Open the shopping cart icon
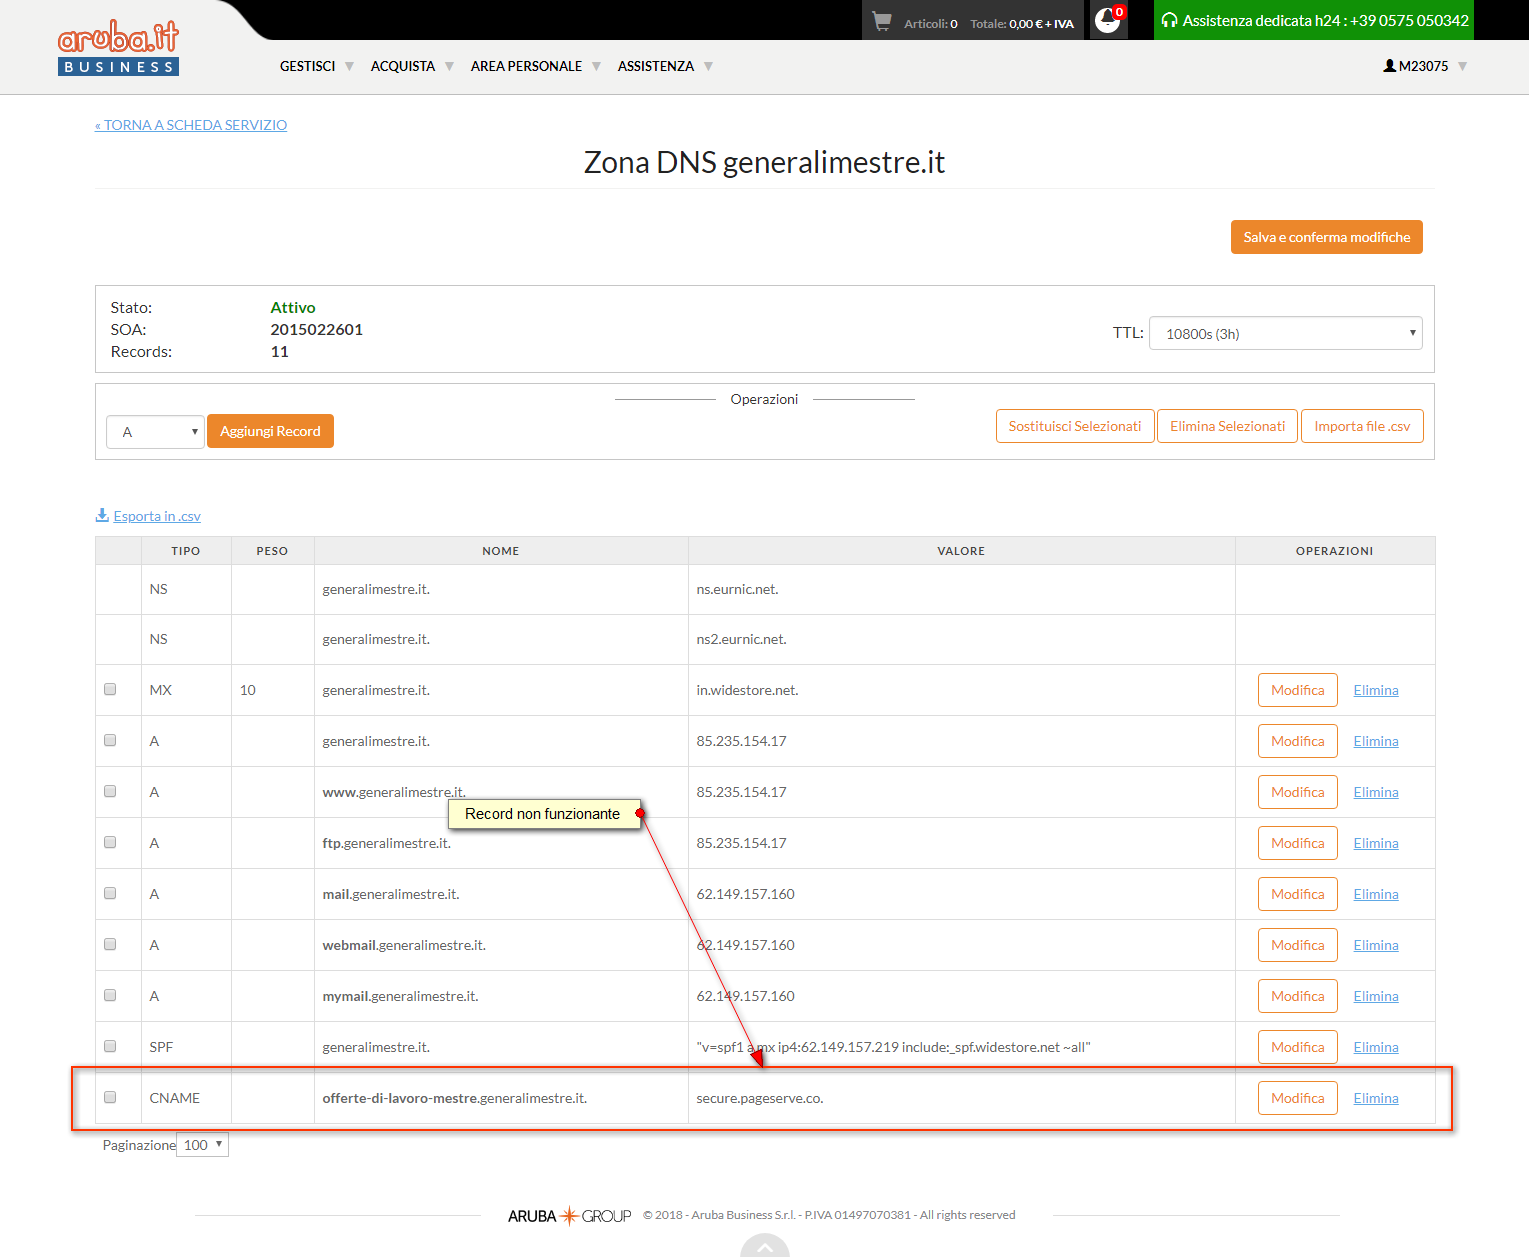 point(881,21)
